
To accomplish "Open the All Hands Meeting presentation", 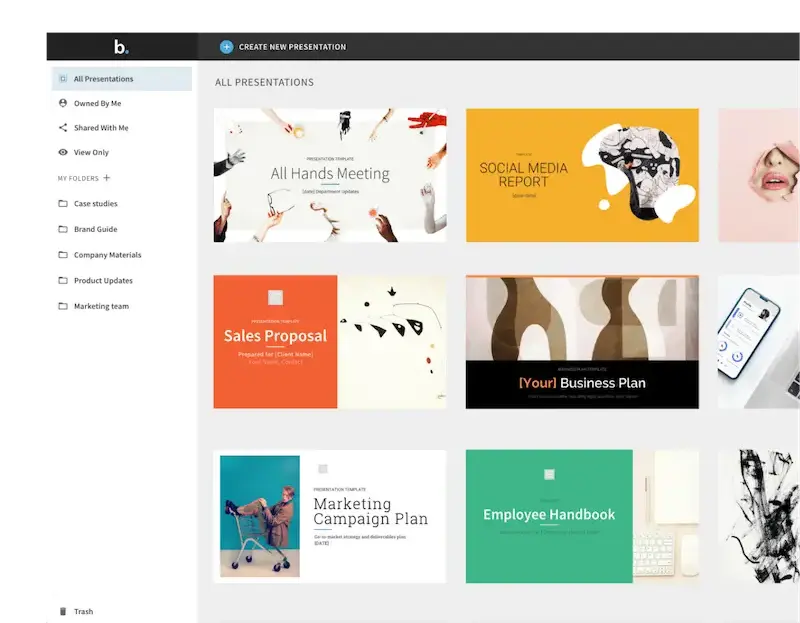I will point(330,175).
